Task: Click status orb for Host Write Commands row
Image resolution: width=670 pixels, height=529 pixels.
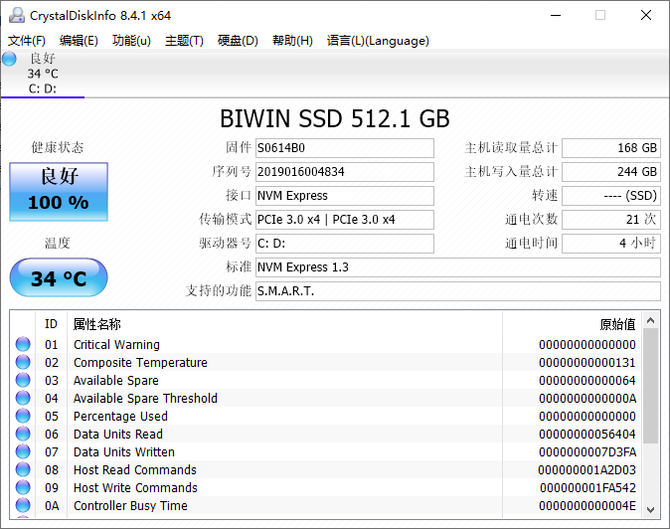Action: (23, 488)
